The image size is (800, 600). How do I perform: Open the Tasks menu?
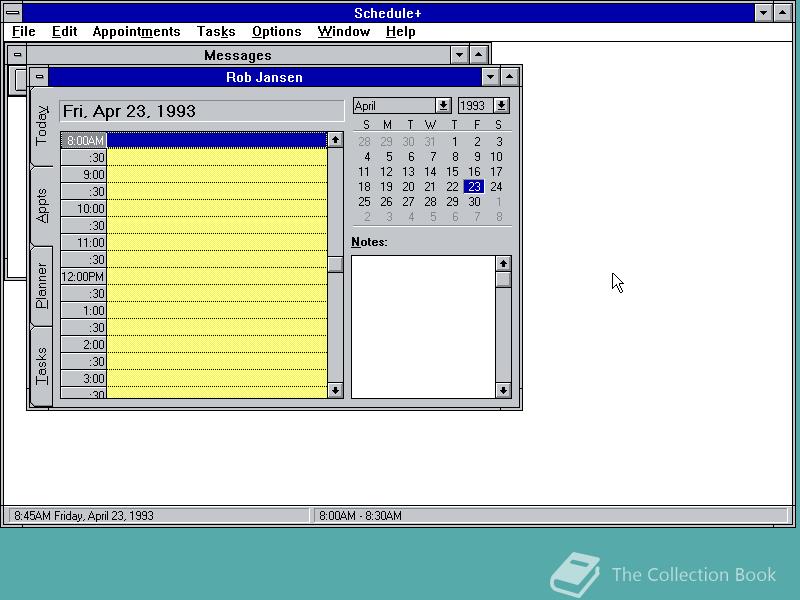[x=216, y=32]
